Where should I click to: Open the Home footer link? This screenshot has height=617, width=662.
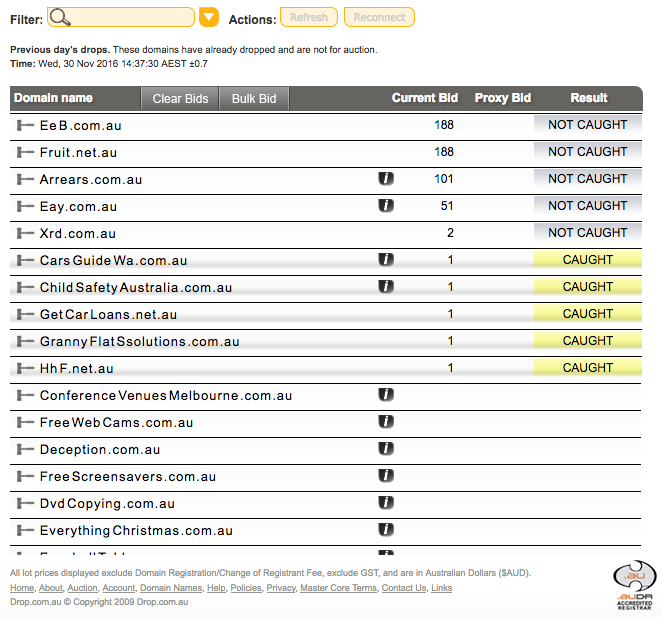(22, 588)
